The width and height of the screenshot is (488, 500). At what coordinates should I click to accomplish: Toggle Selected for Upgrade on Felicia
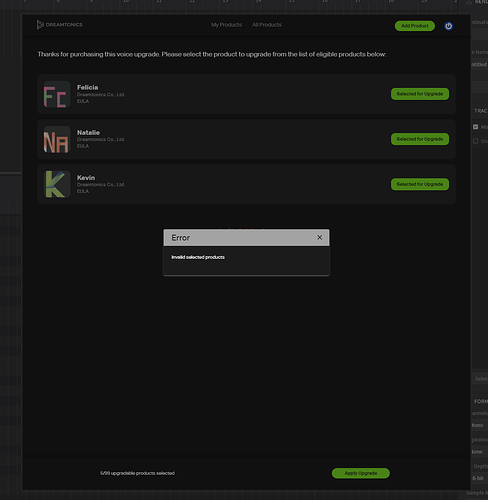(420, 94)
